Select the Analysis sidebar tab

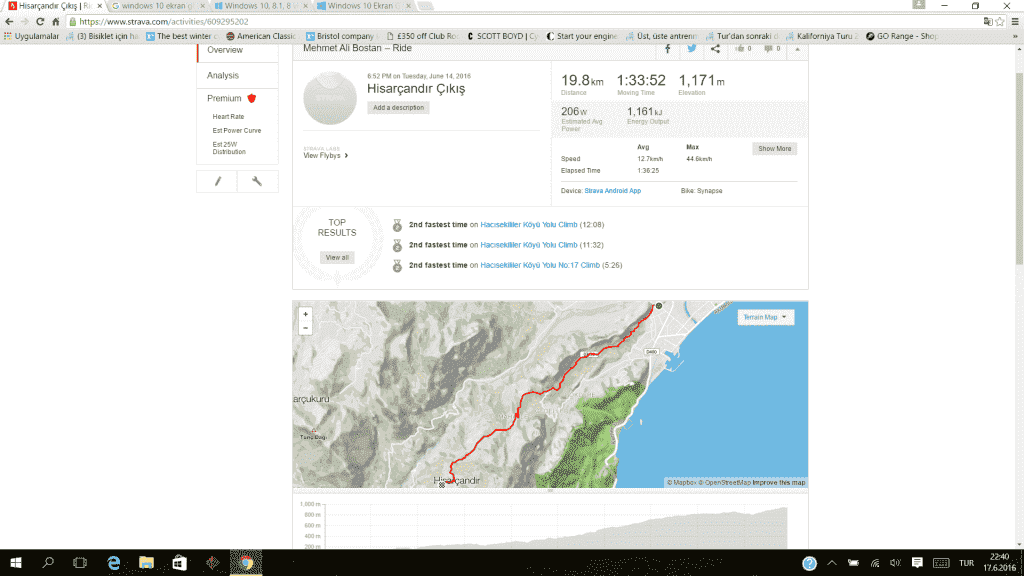pos(223,76)
